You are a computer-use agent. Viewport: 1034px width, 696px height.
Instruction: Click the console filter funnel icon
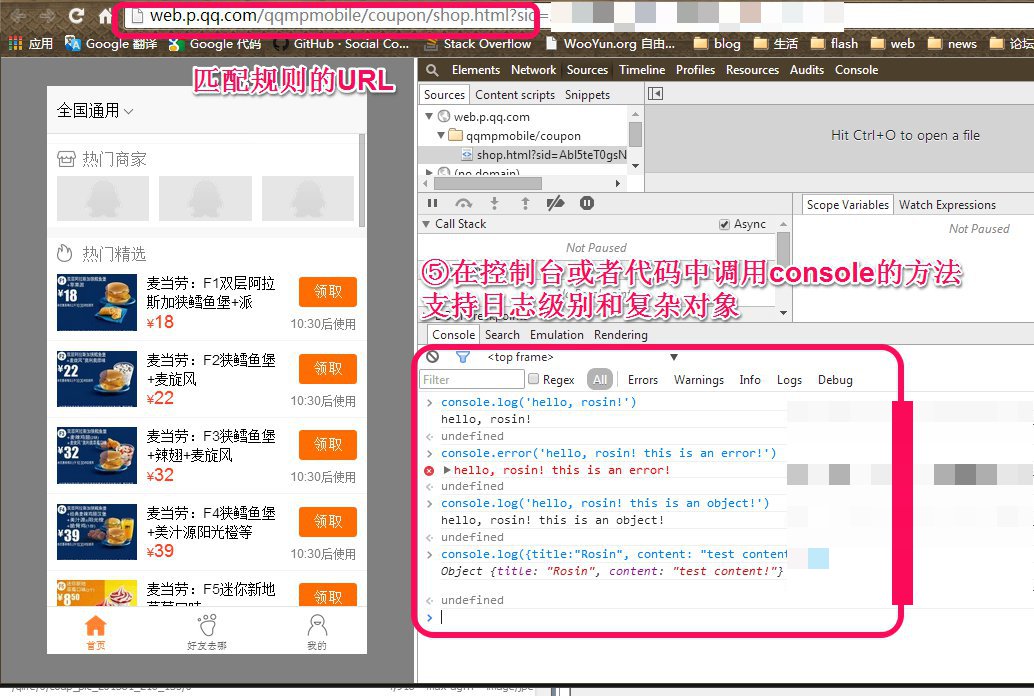pos(463,357)
